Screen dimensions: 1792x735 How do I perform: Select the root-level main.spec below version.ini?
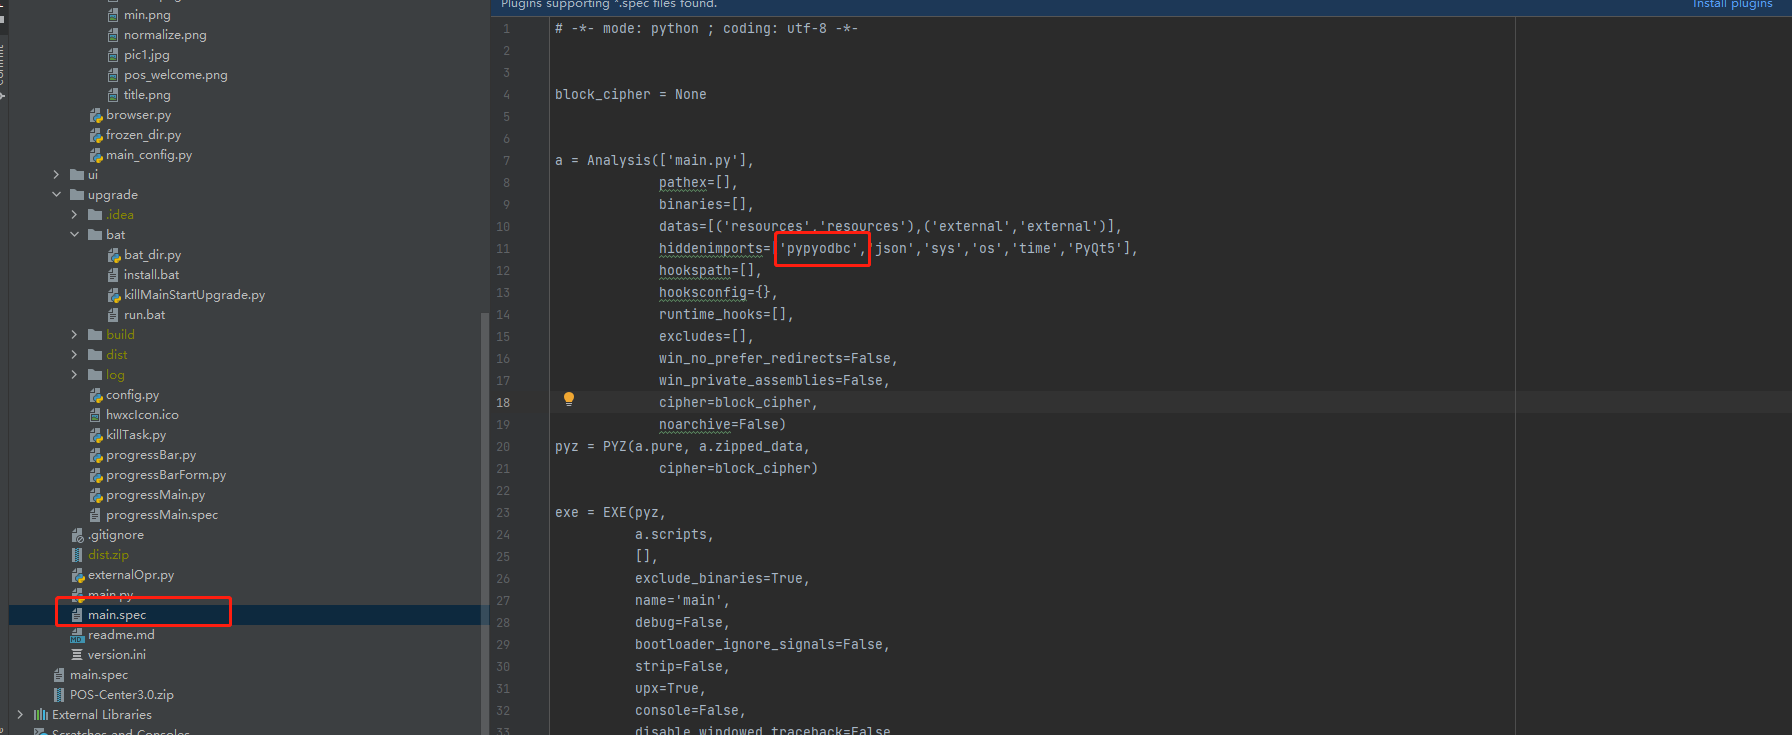click(99, 675)
